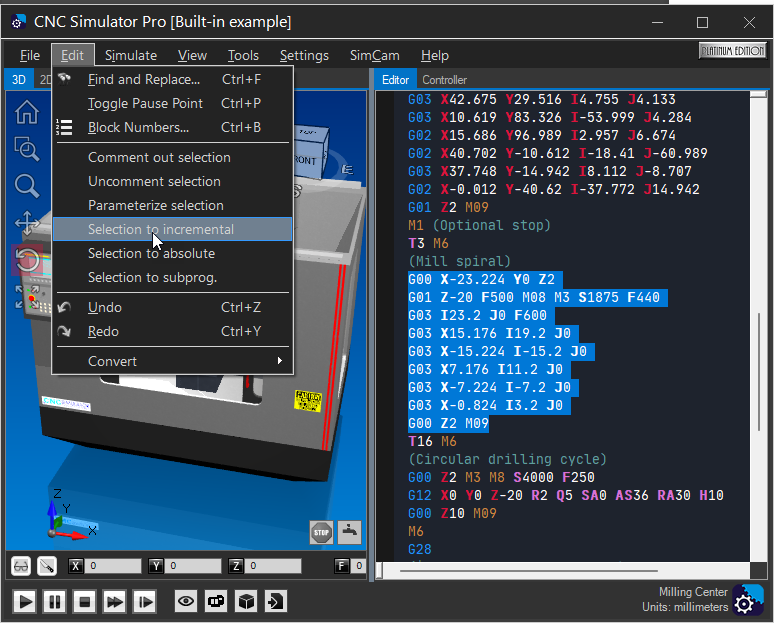Switch to the Editor tab

(x=395, y=80)
